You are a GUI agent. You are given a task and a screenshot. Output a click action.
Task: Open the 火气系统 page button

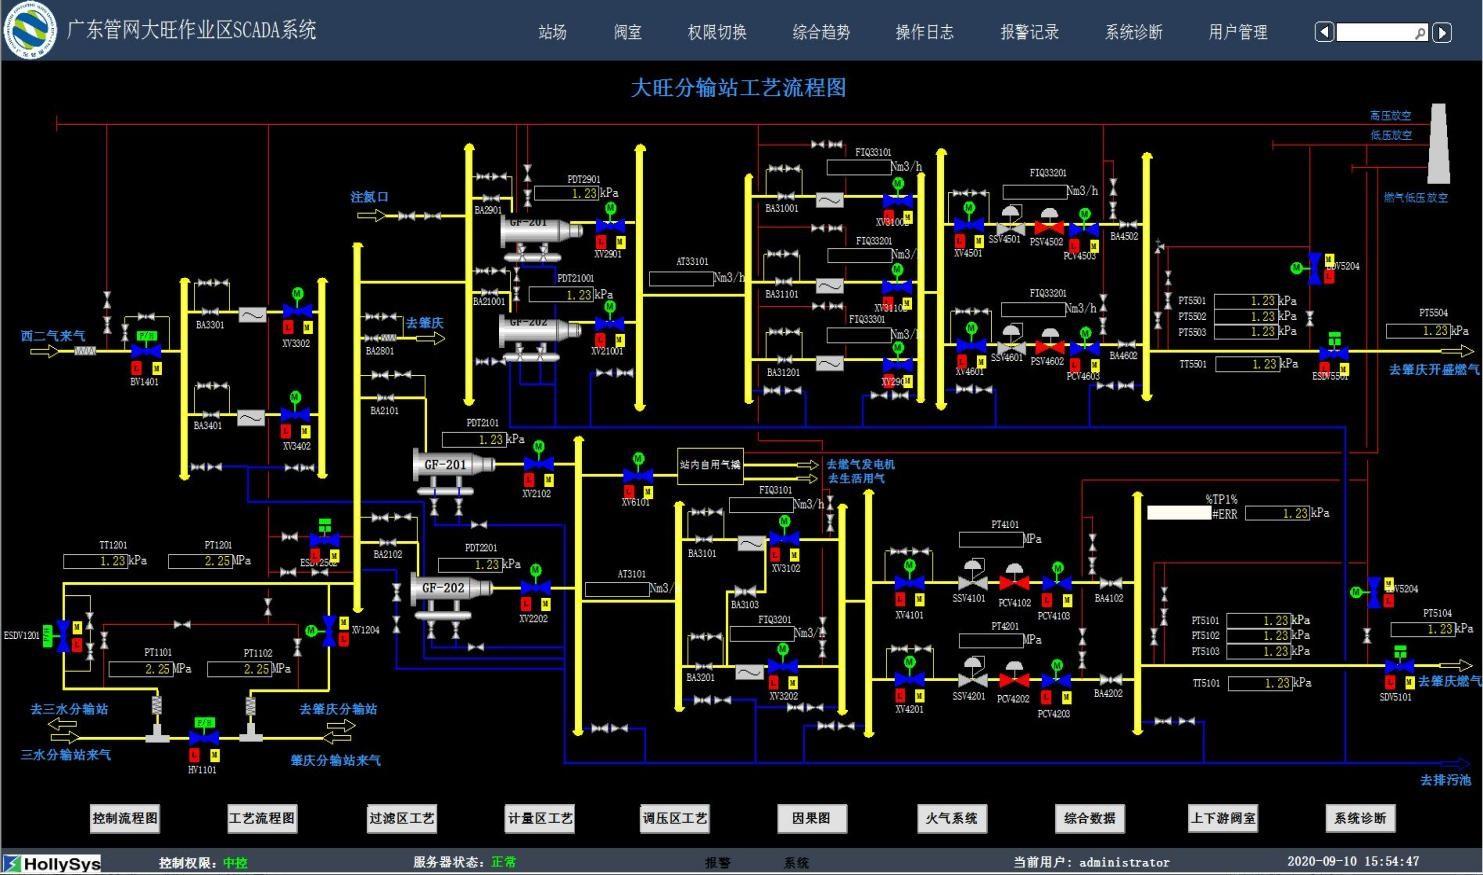point(951,818)
